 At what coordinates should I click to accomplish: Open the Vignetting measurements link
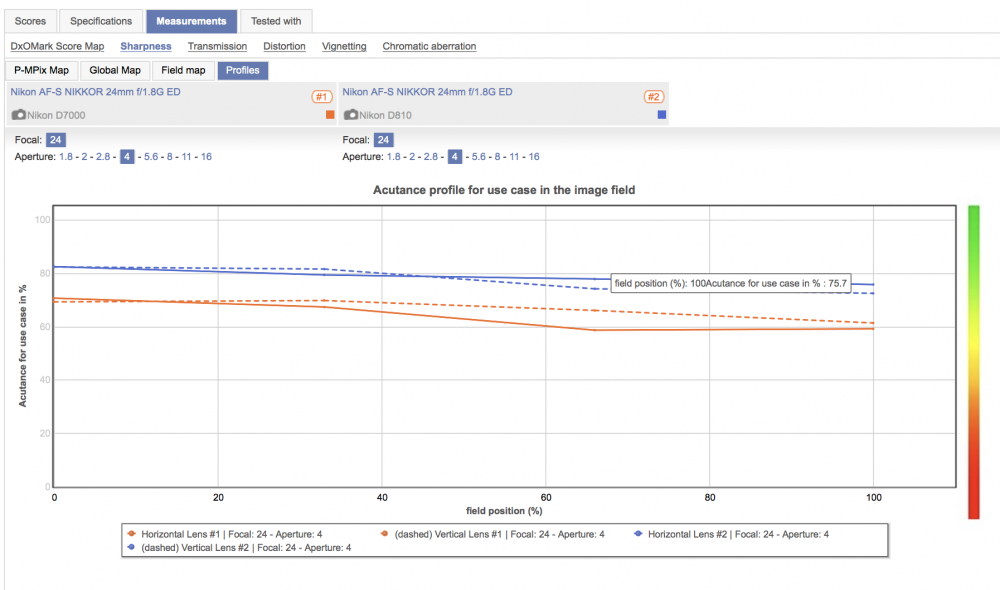[344, 46]
